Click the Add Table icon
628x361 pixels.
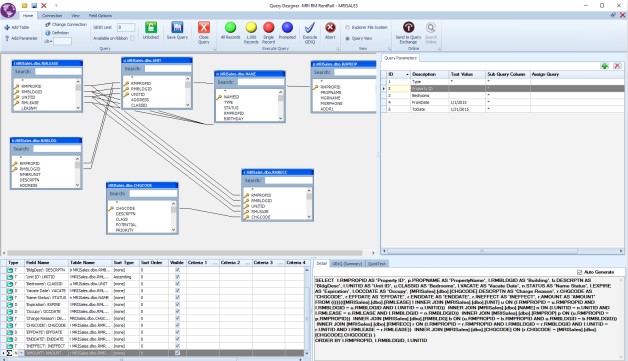point(7,28)
